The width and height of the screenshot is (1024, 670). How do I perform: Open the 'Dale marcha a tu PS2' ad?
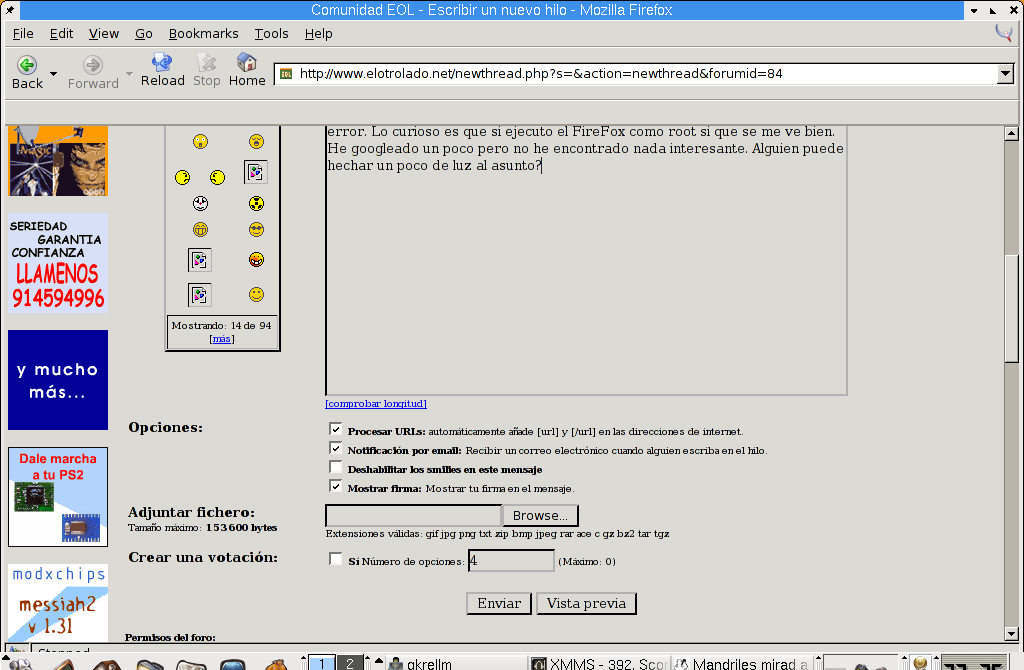coord(57,497)
